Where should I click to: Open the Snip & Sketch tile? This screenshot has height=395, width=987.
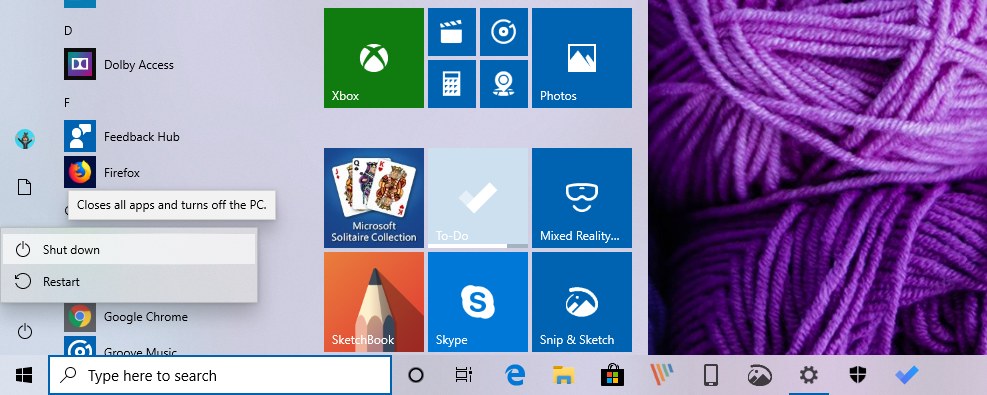(x=582, y=302)
